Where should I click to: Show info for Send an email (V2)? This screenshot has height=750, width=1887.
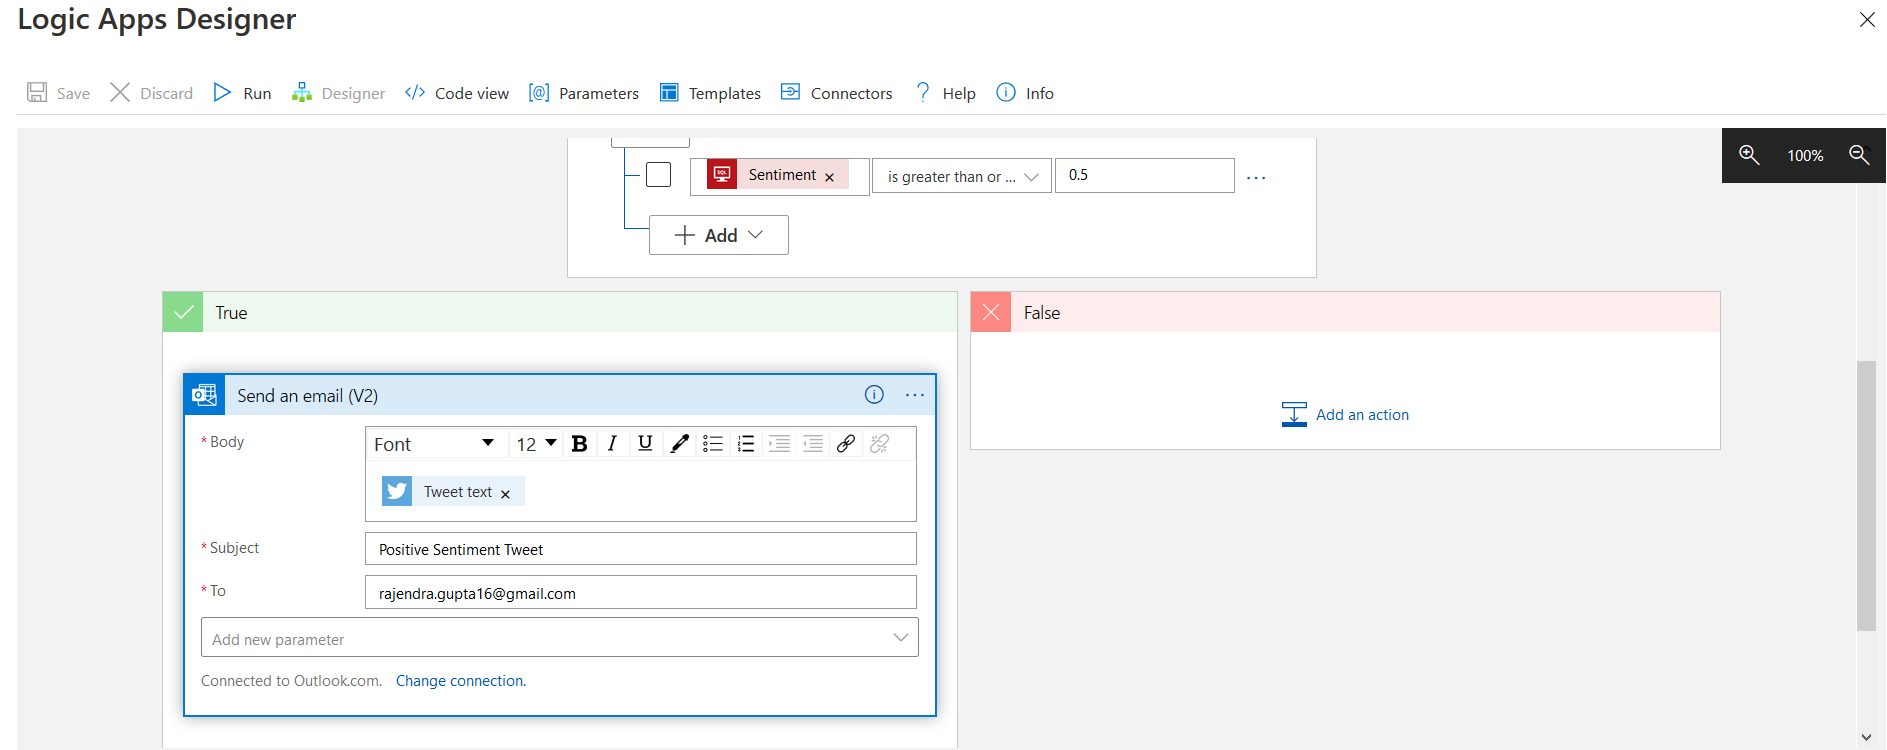click(874, 395)
